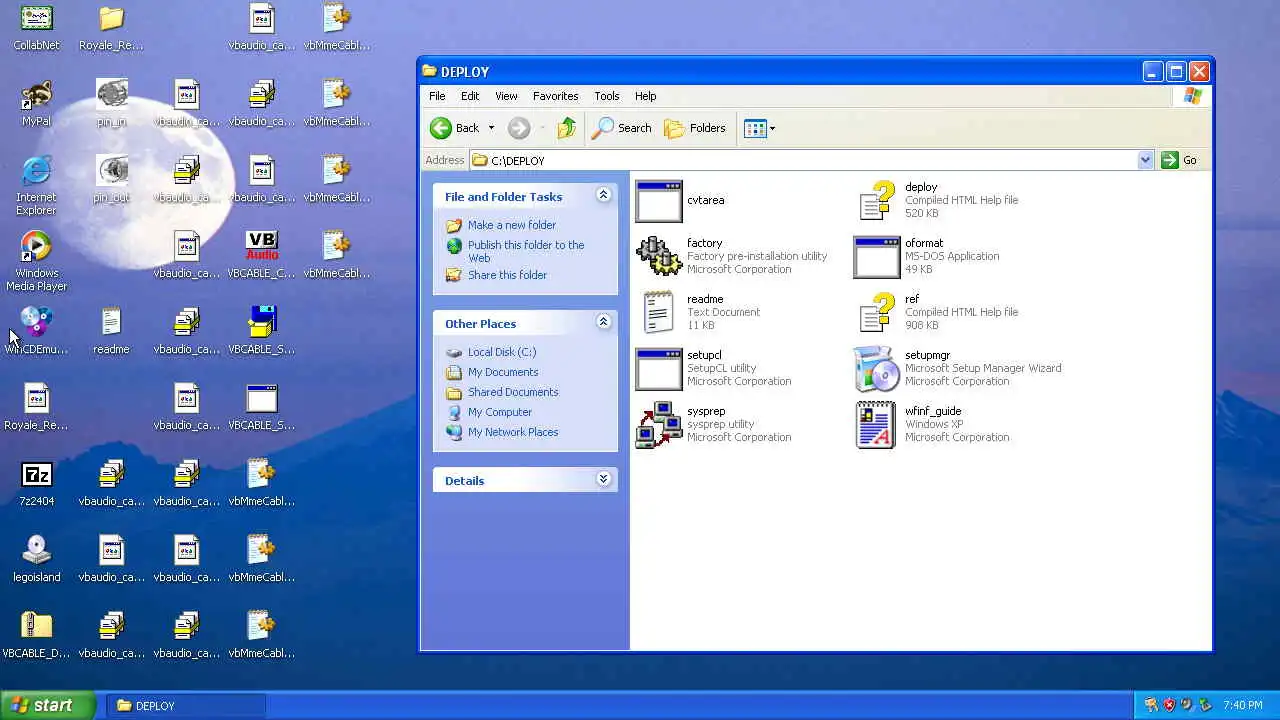This screenshot has height=720, width=1280.
Task: Select the oformat MS-DOS application
Action: (927, 256)
